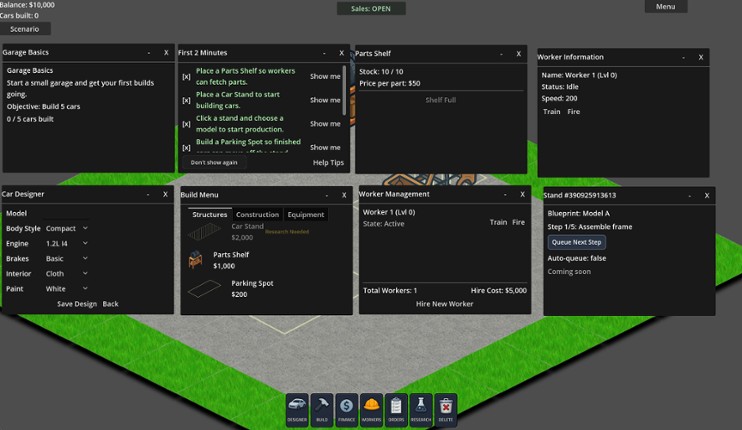Switch to the Construction tab

coord(257,214)
